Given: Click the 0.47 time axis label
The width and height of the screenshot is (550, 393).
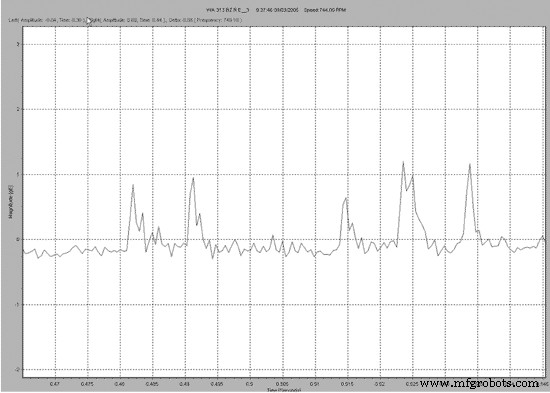Looking at the screenshot, I should coord(55,384).
